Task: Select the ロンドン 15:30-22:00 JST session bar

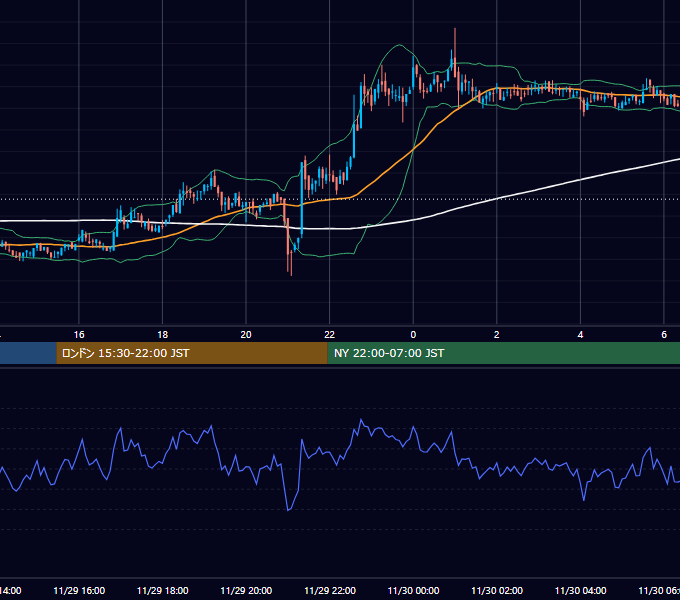Action: (192, 353)
